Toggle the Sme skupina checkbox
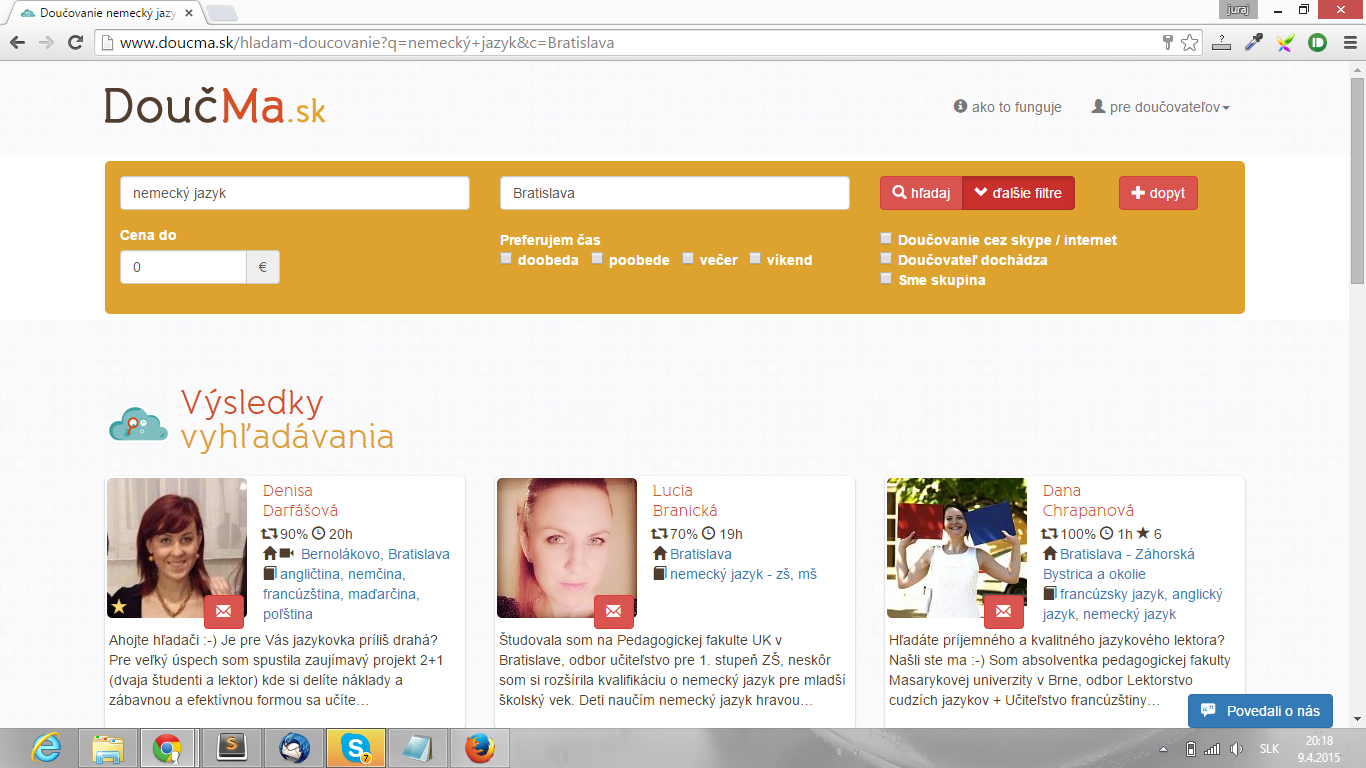 [x=886, y=279]
